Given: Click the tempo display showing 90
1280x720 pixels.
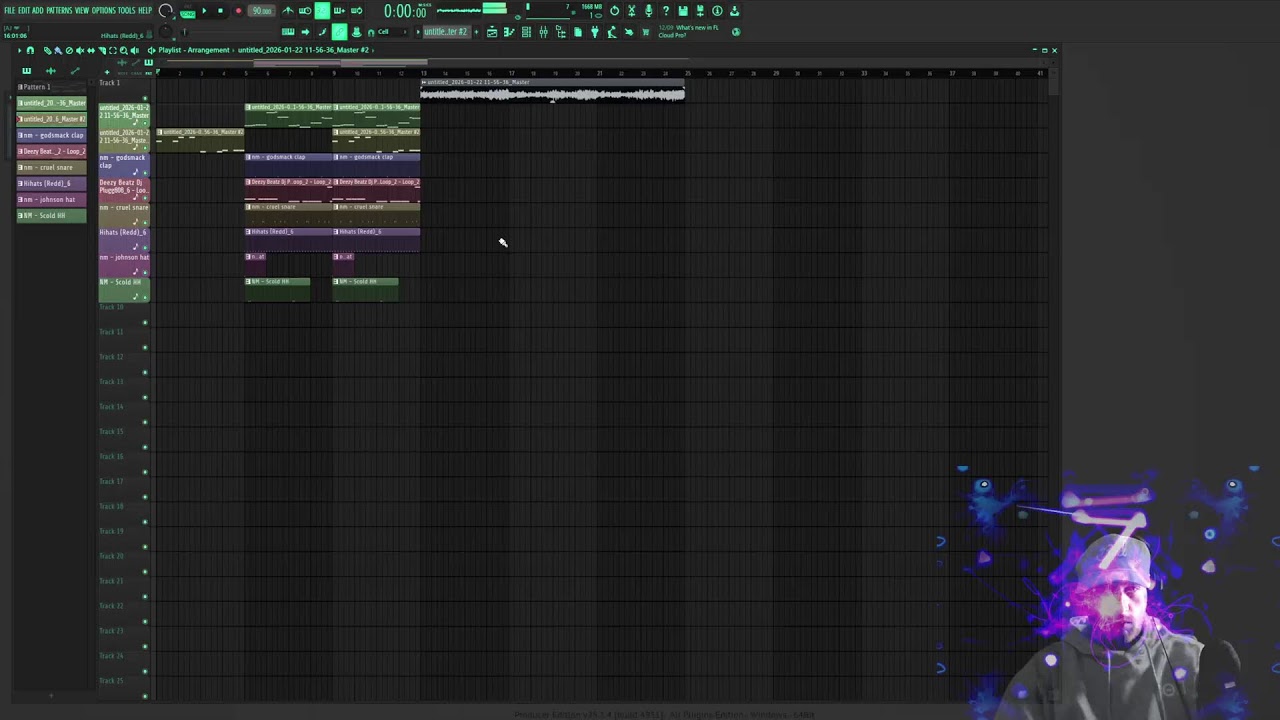Looking at the screenshot, I should (262, 11).
